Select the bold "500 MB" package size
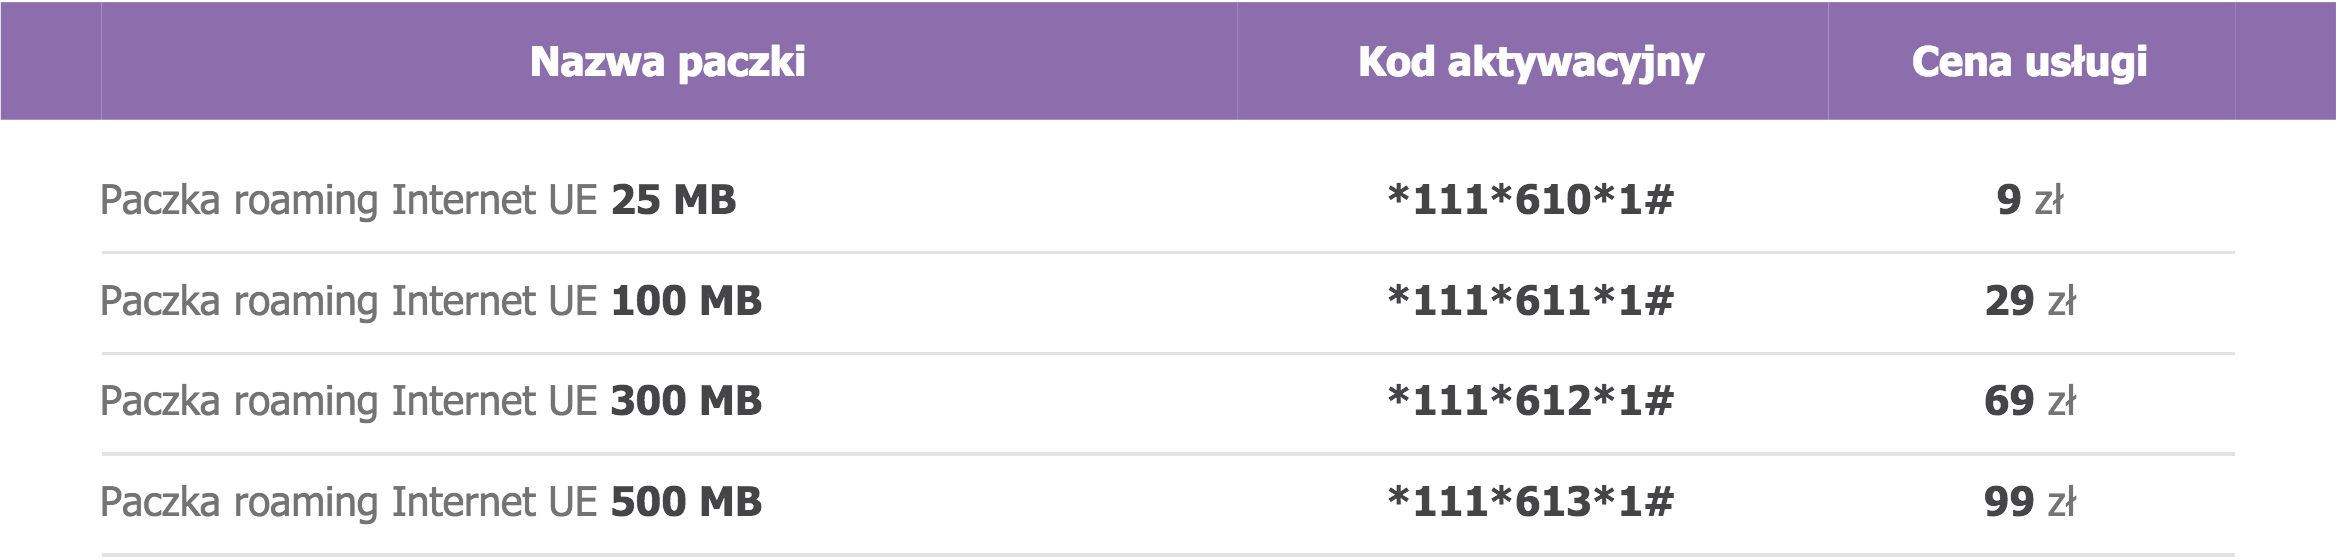 686,502
